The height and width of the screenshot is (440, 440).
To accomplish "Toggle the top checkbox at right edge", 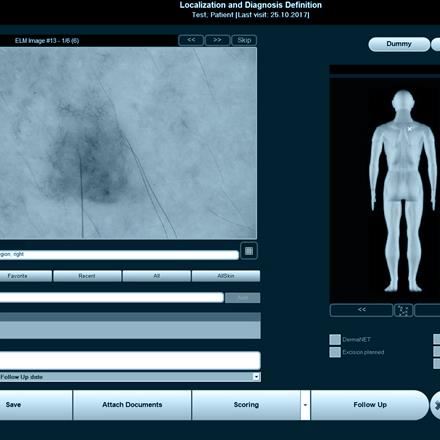I will (437, 339).
